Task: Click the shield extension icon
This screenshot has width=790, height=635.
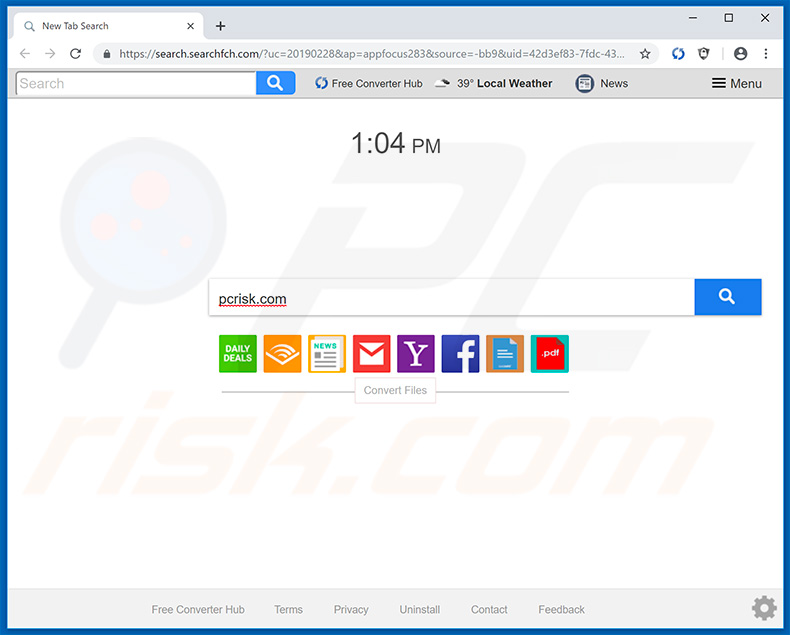Action: (x=704, y=53)
